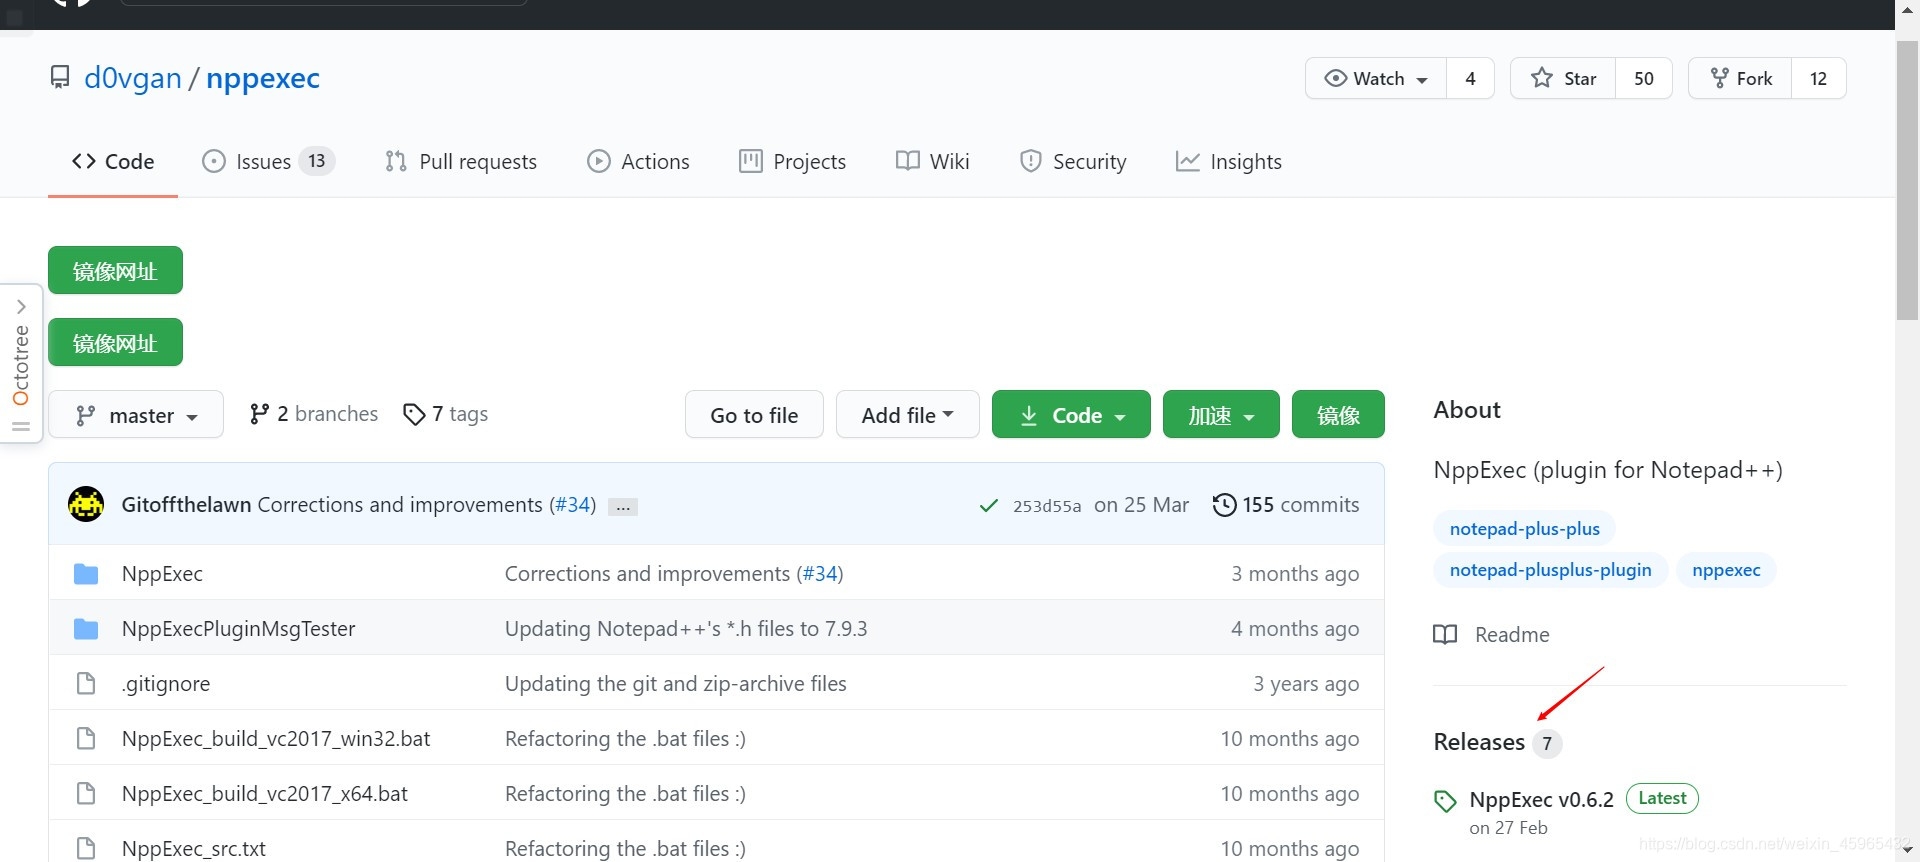Open the Releases heading link
Image resolution: width=1920 pixels, height=862 pixels.
pos(1479,741)
